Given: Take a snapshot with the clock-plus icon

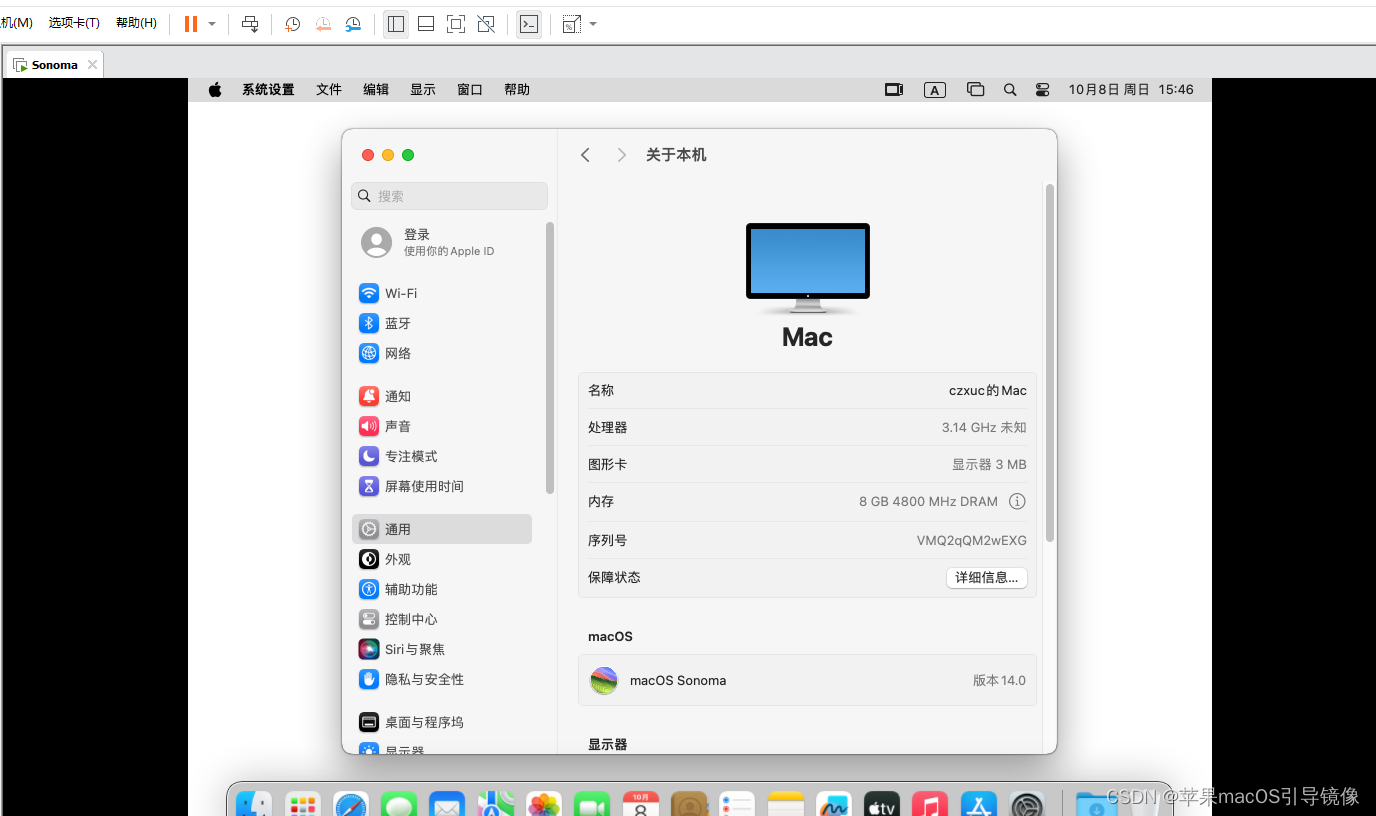Looking at the screenshot, I should (x=292, y=24).
